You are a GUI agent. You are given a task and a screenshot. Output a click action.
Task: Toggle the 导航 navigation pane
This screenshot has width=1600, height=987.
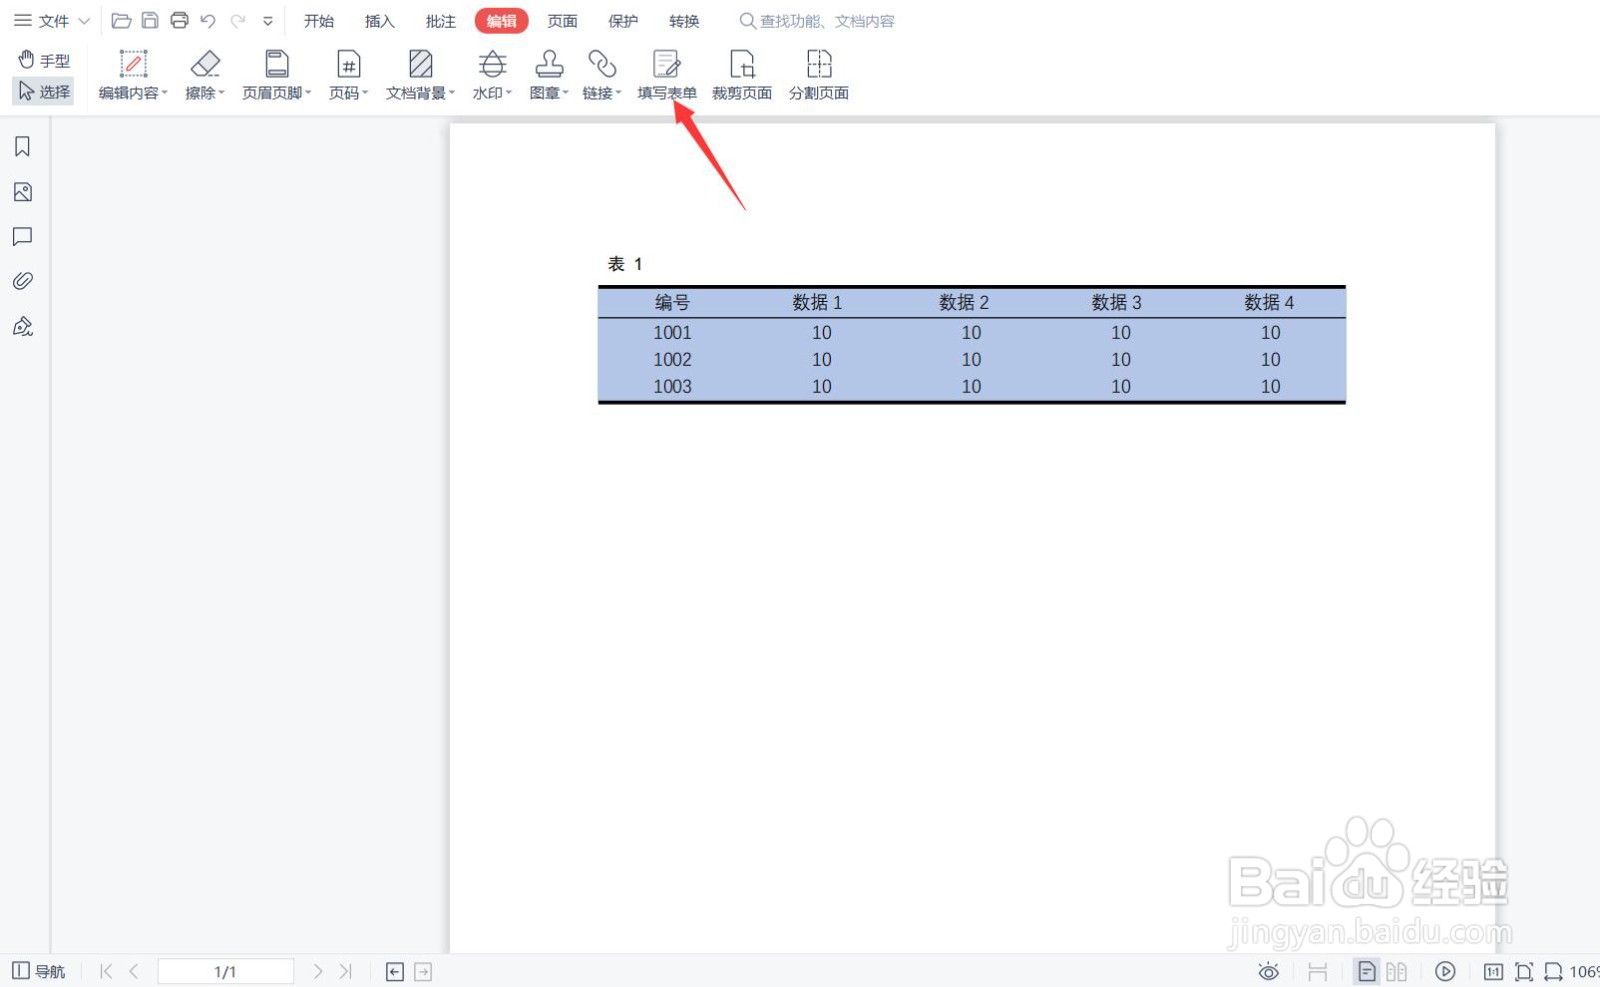click(x=38, y=971)
